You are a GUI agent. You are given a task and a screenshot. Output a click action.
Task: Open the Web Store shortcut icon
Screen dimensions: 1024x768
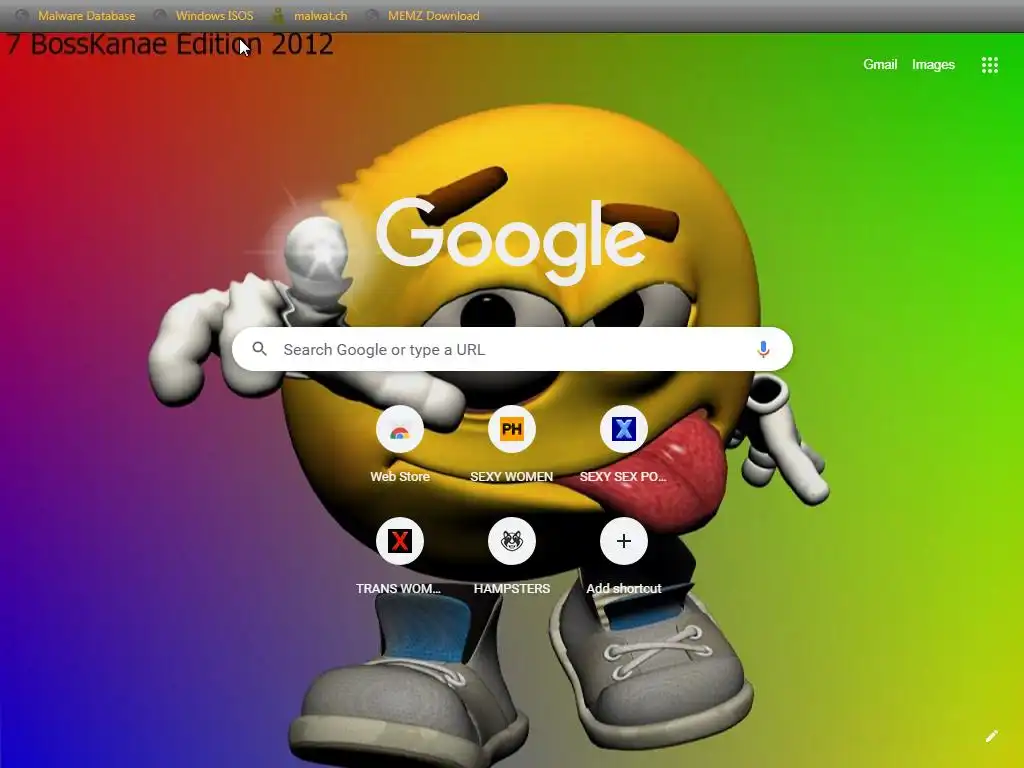click(400, 430)
